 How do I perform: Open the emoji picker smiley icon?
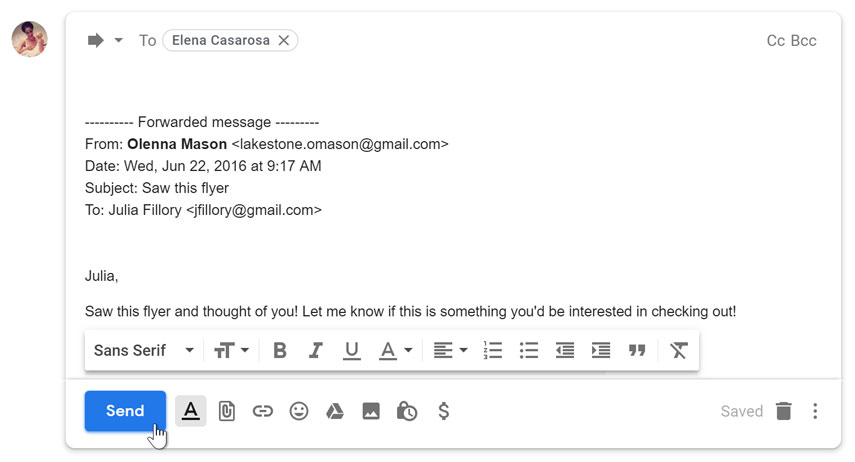coord(299,411)
